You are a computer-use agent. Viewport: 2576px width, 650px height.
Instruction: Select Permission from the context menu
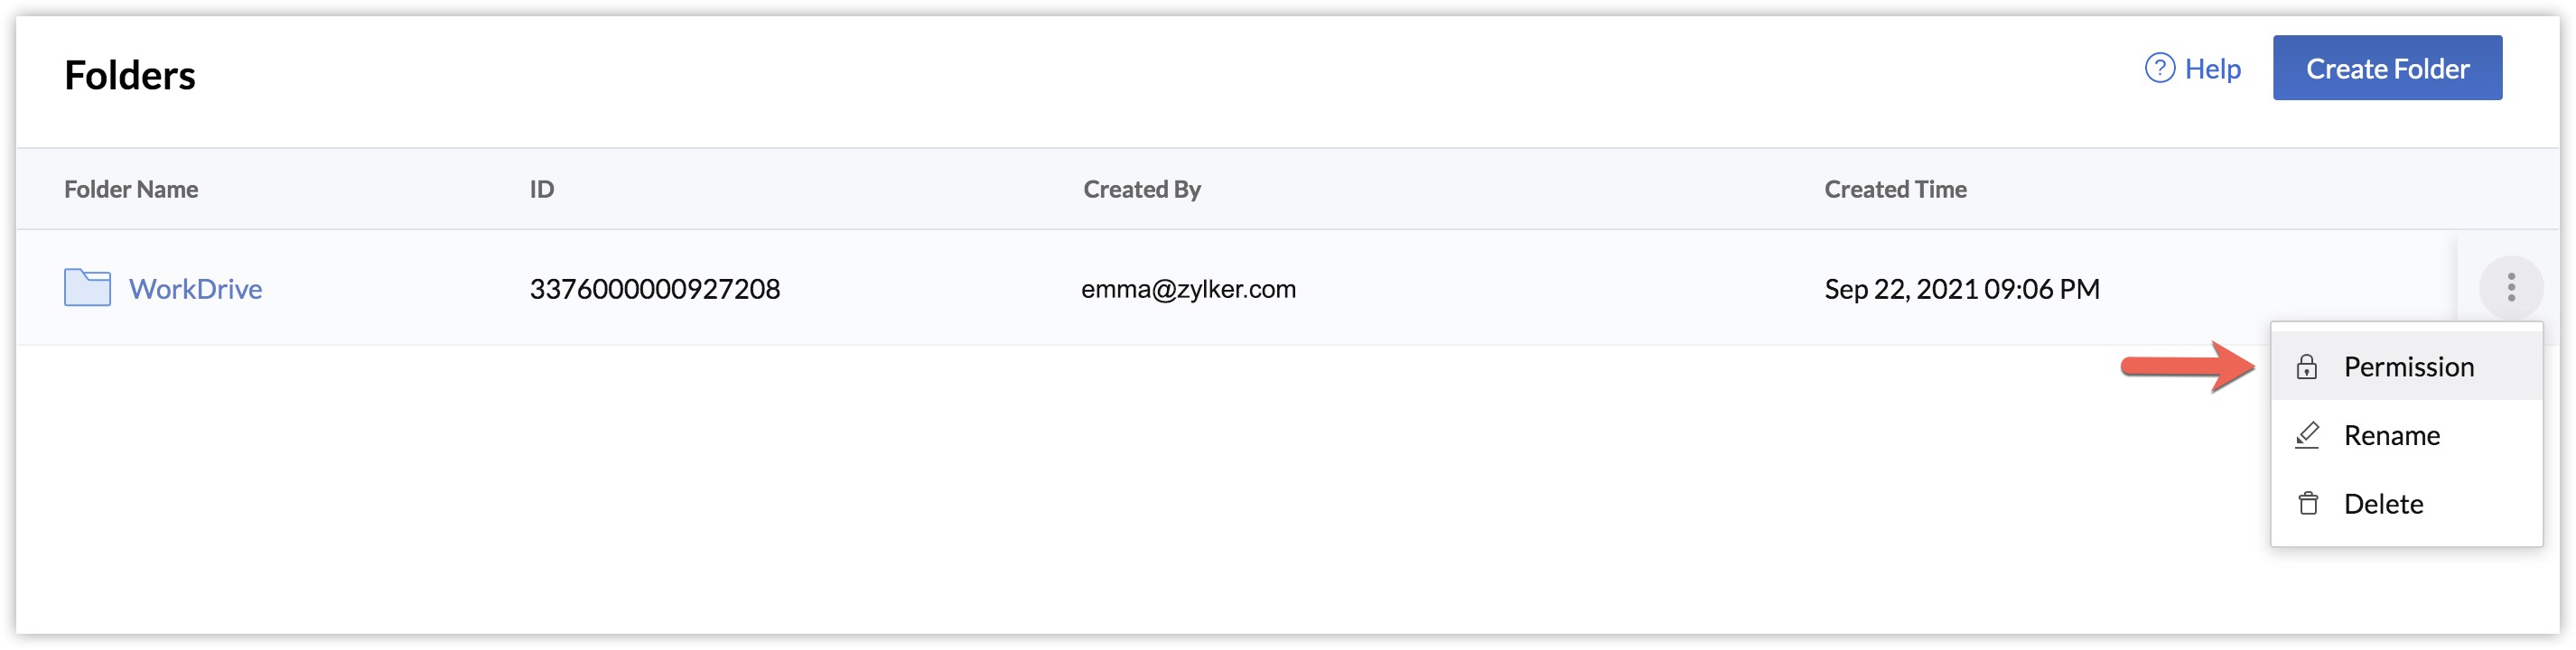[x=2408, y=367]
